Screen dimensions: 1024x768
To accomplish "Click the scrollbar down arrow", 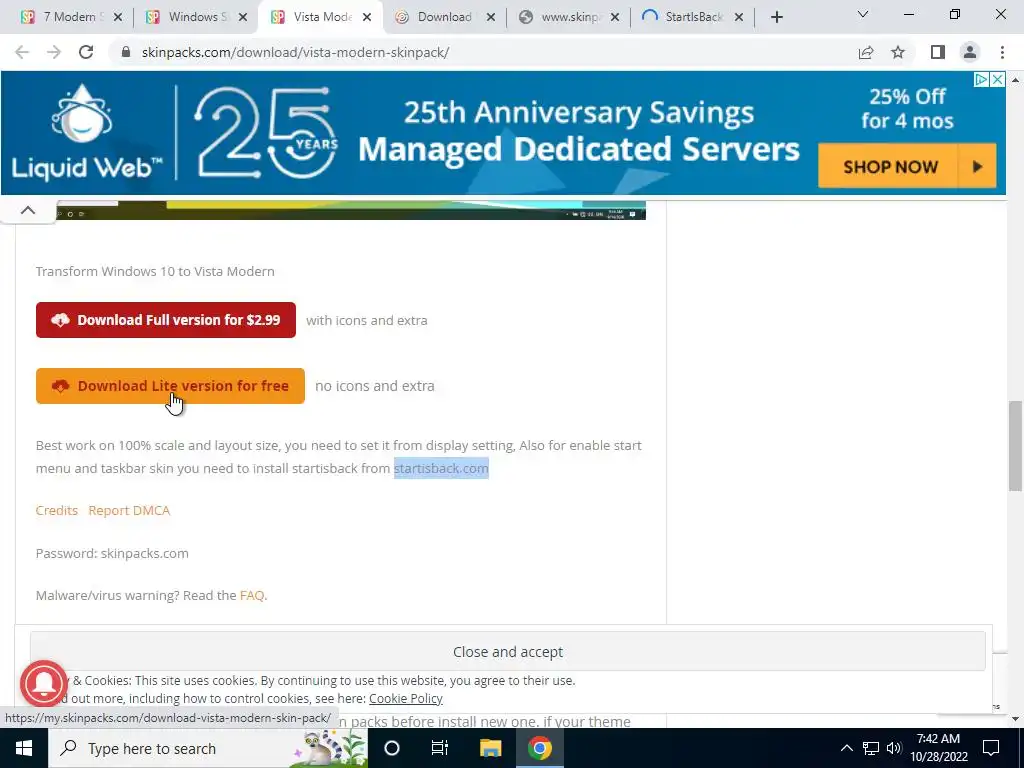I will tap(1015, 720).
